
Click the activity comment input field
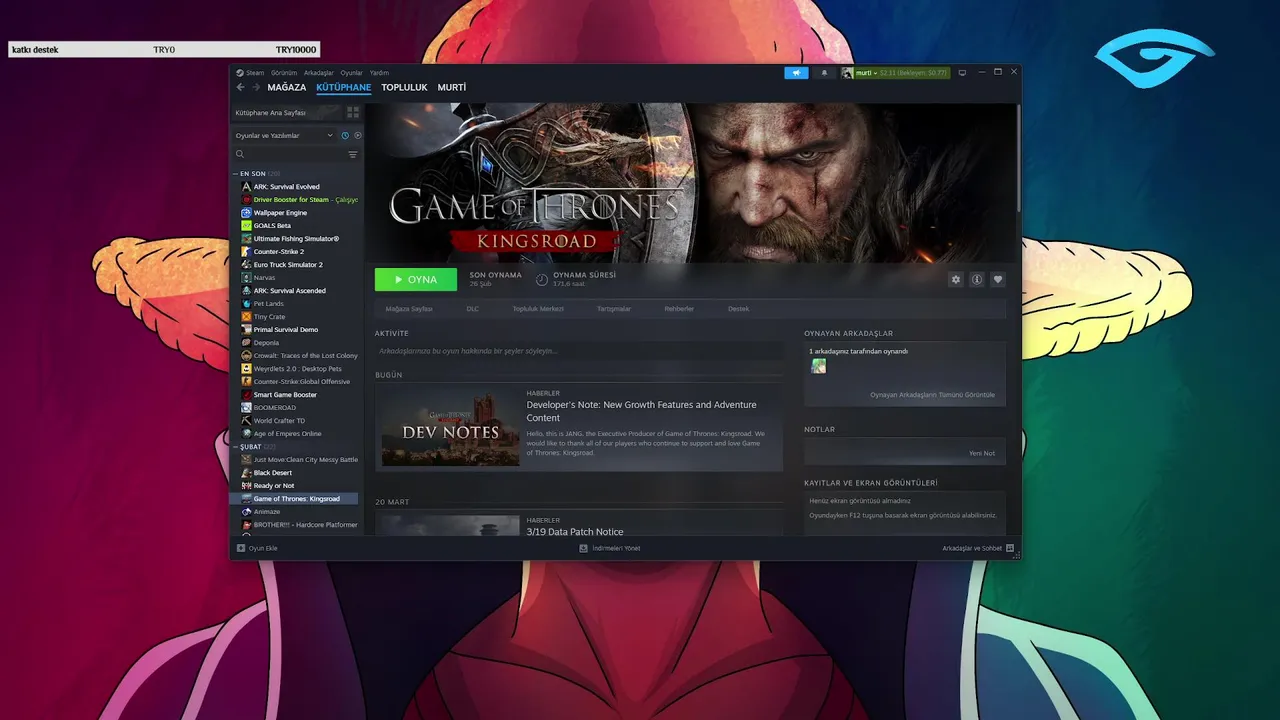(x=579, y=351)
